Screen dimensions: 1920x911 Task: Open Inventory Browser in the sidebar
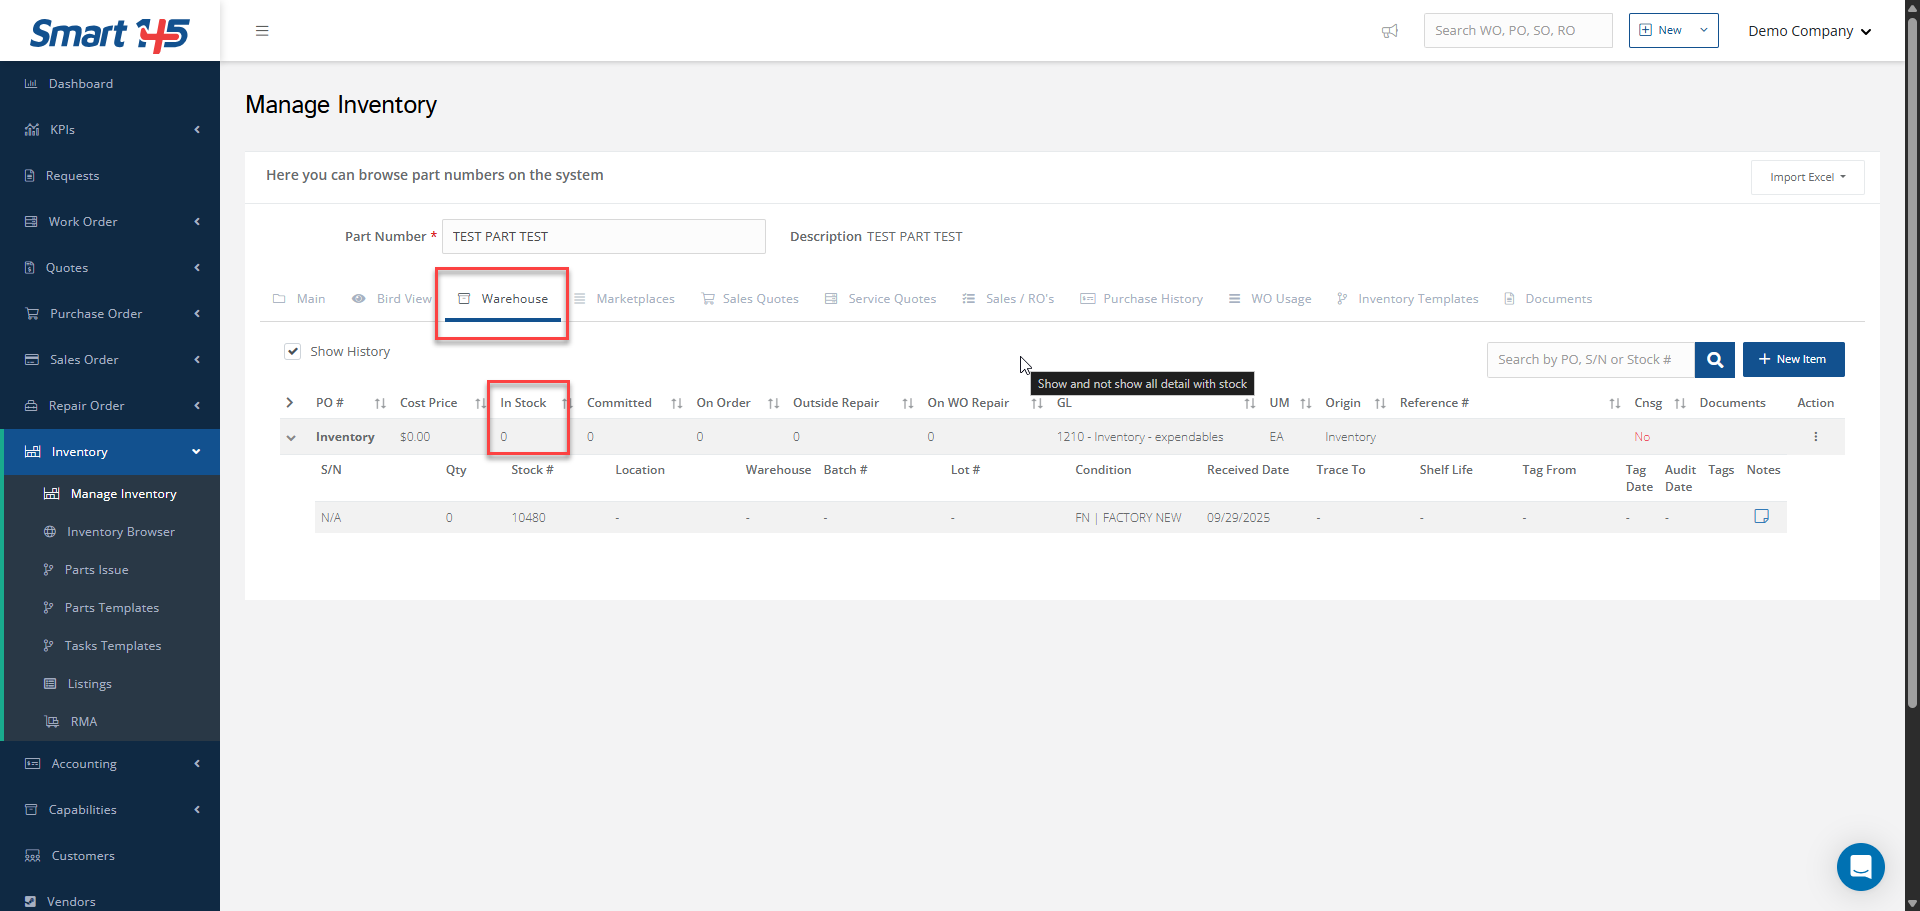point(120,532)
